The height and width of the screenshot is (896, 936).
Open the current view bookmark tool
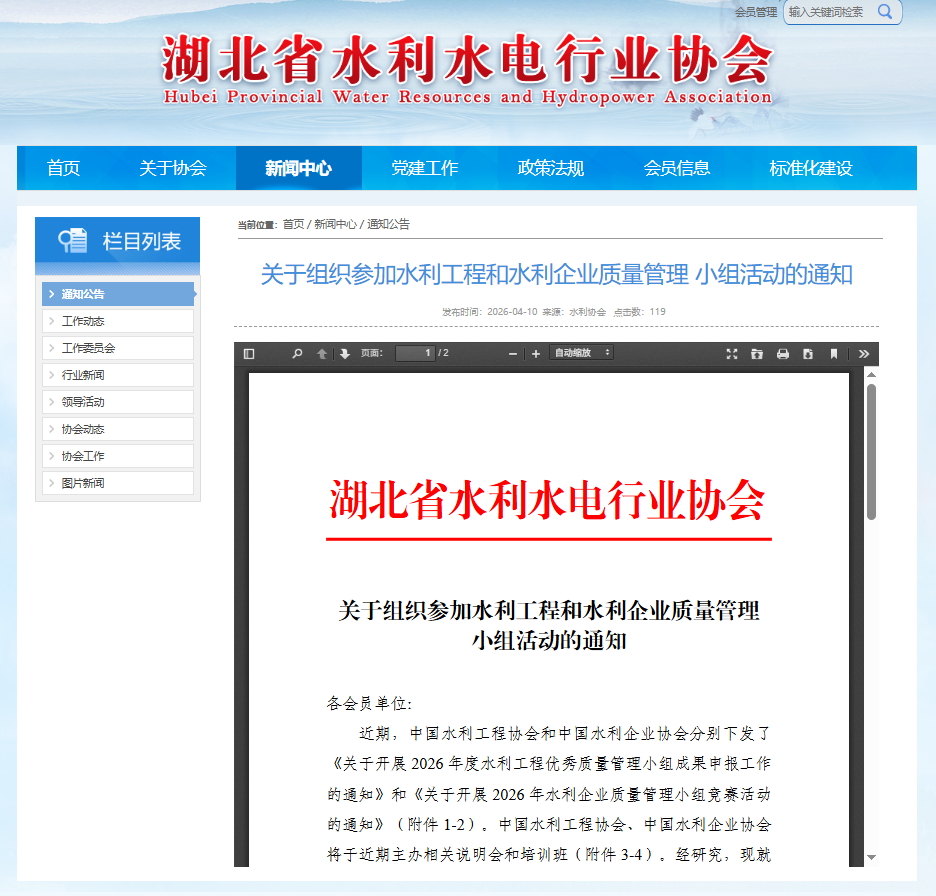(834, 353)
